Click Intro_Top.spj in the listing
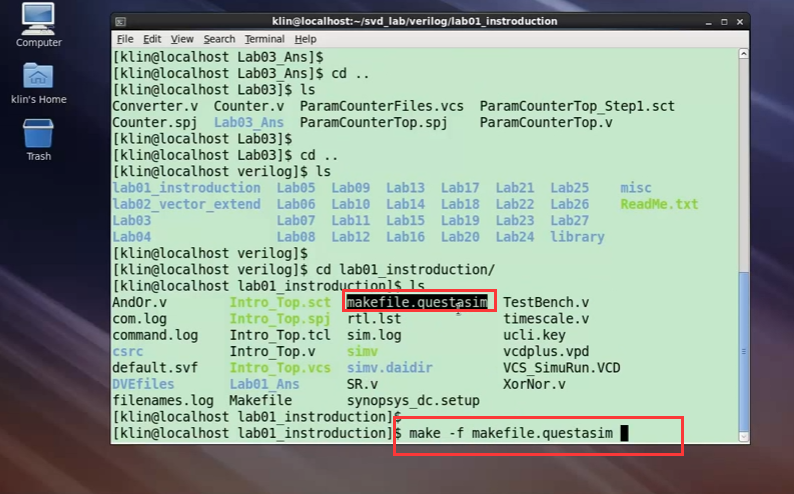This screenshot has height=494, width=794. pos(280,319)
